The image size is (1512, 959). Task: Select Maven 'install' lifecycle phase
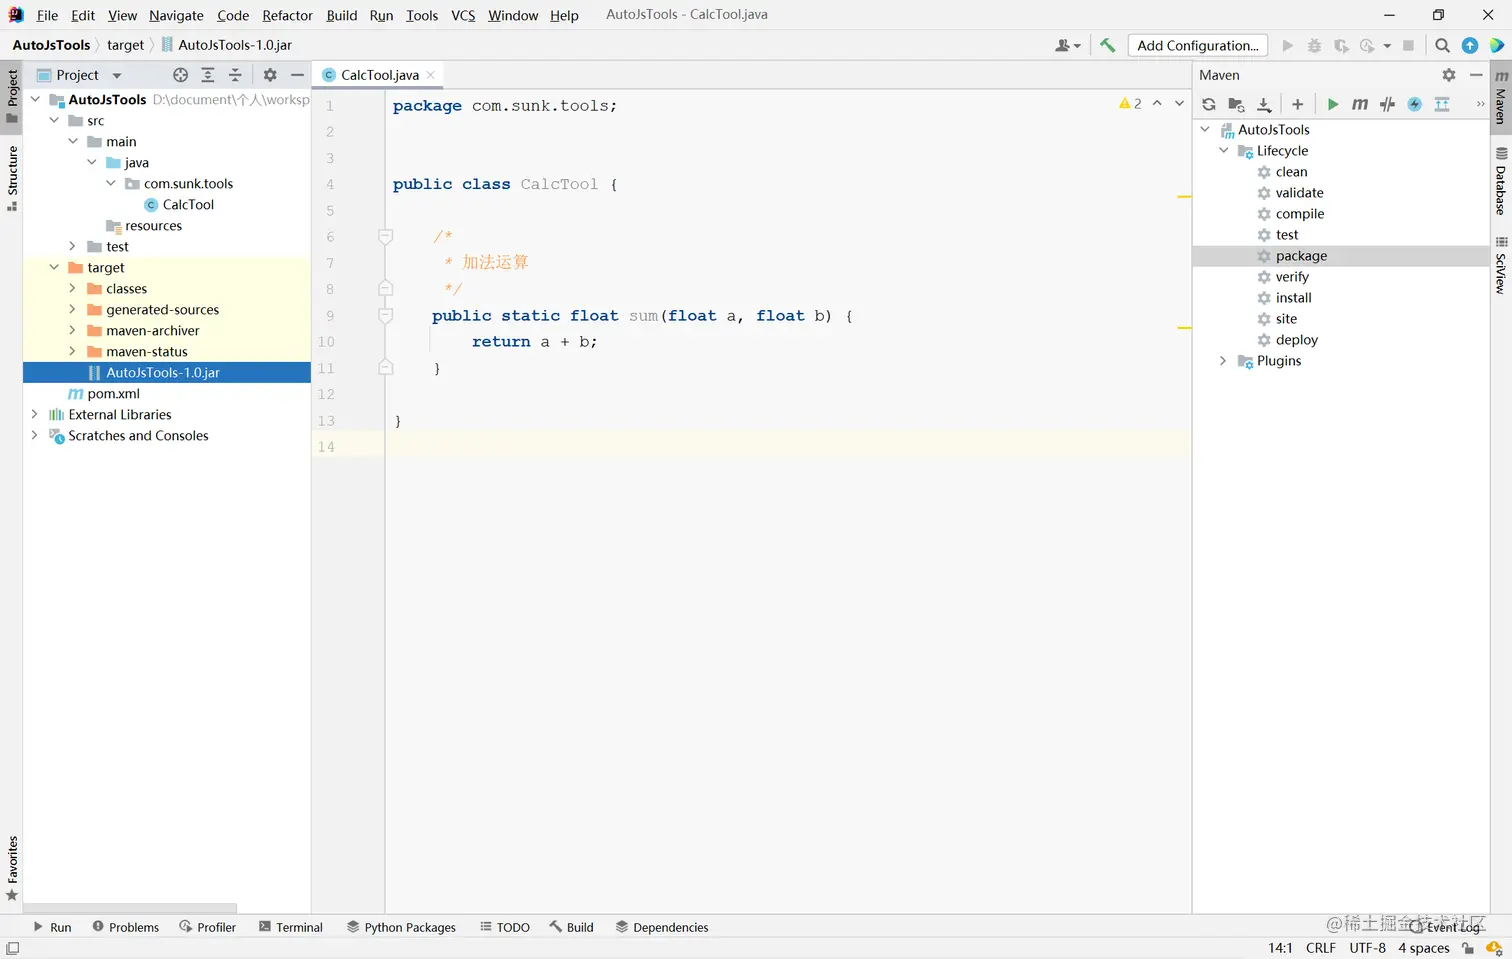coord(1284,297)
